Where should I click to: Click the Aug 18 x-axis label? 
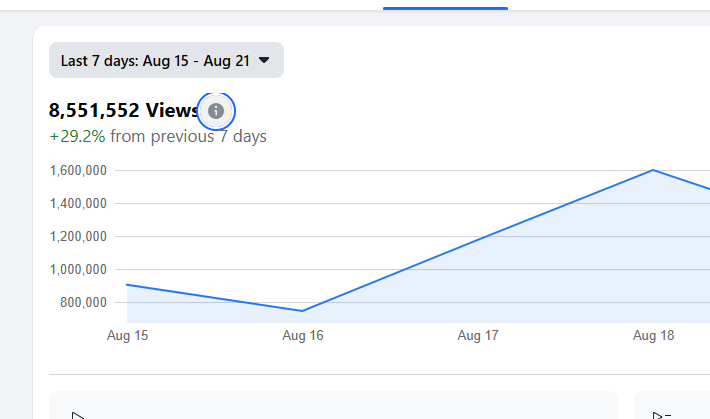tap(653, 336)
